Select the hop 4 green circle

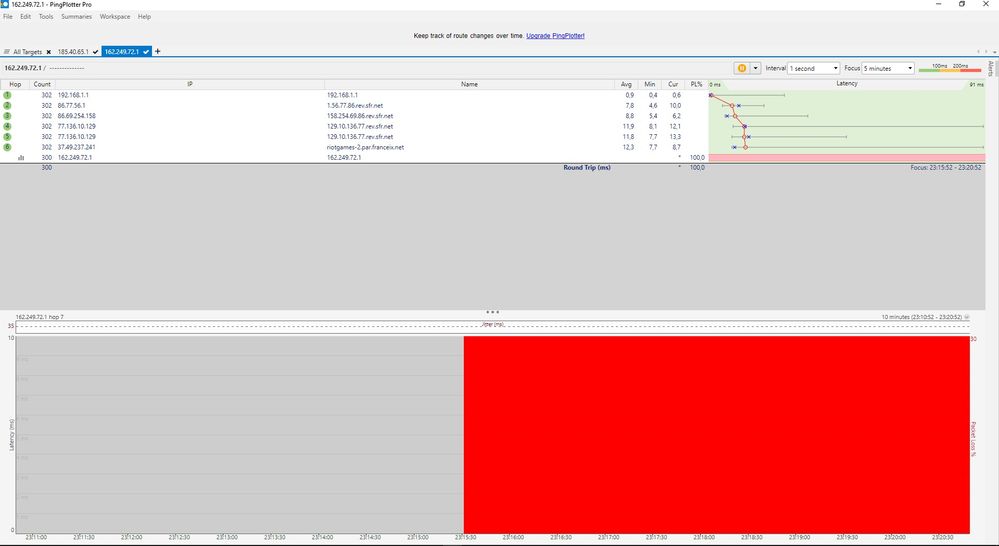click(x=7, y=126)
